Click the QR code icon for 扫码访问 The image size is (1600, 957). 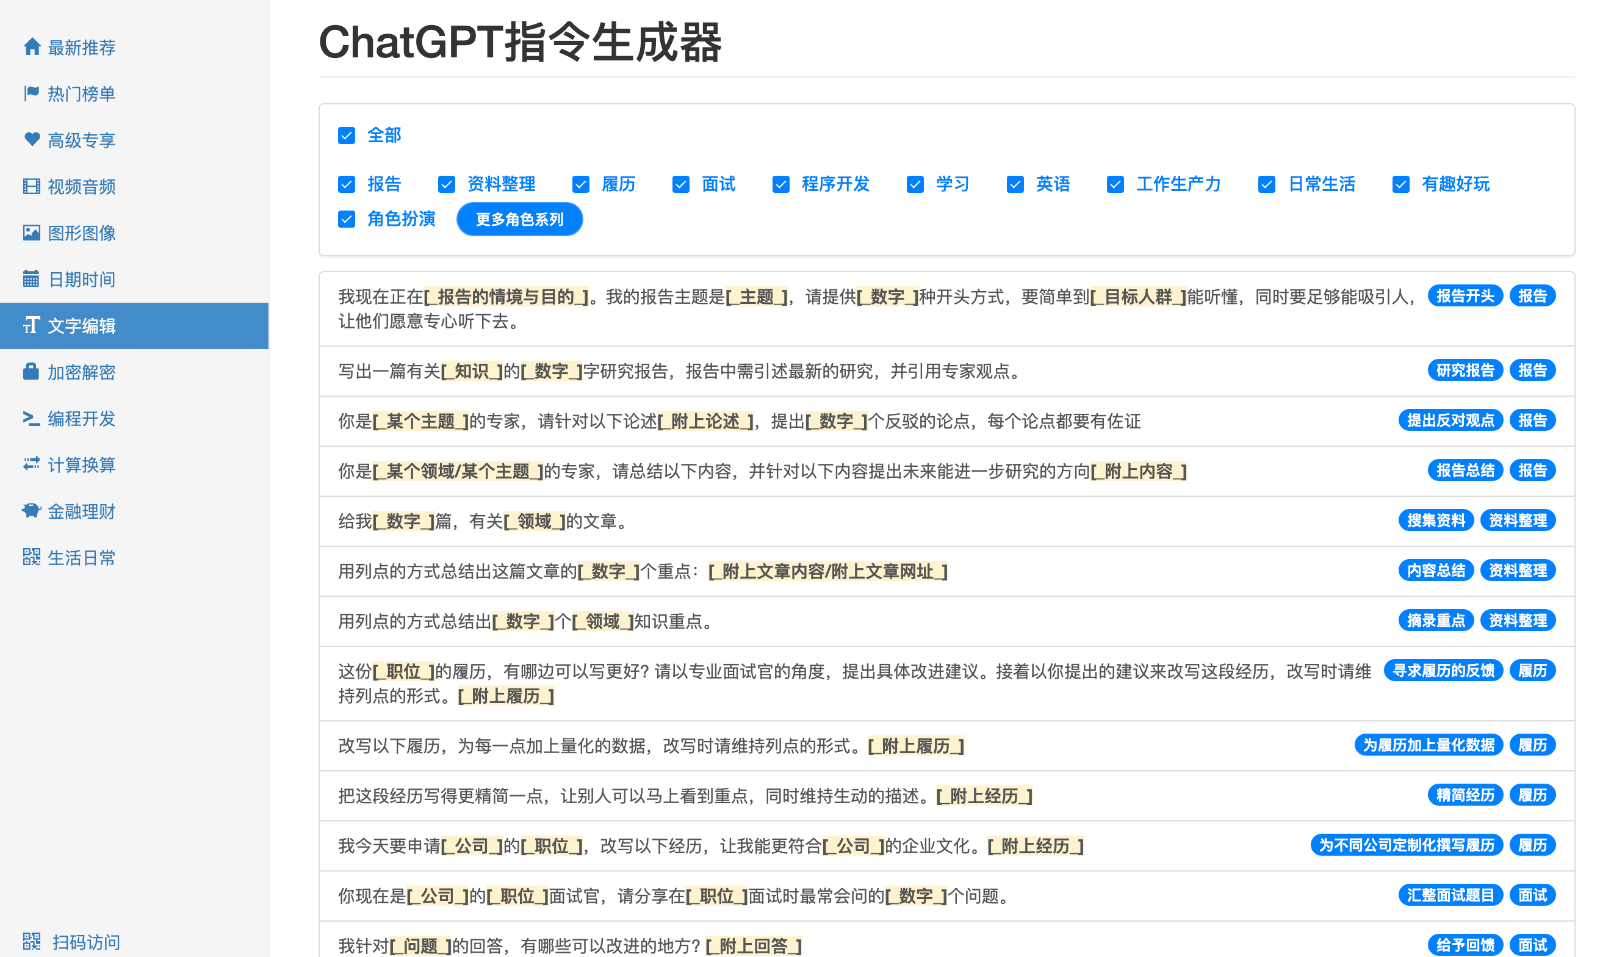[31, 941]
